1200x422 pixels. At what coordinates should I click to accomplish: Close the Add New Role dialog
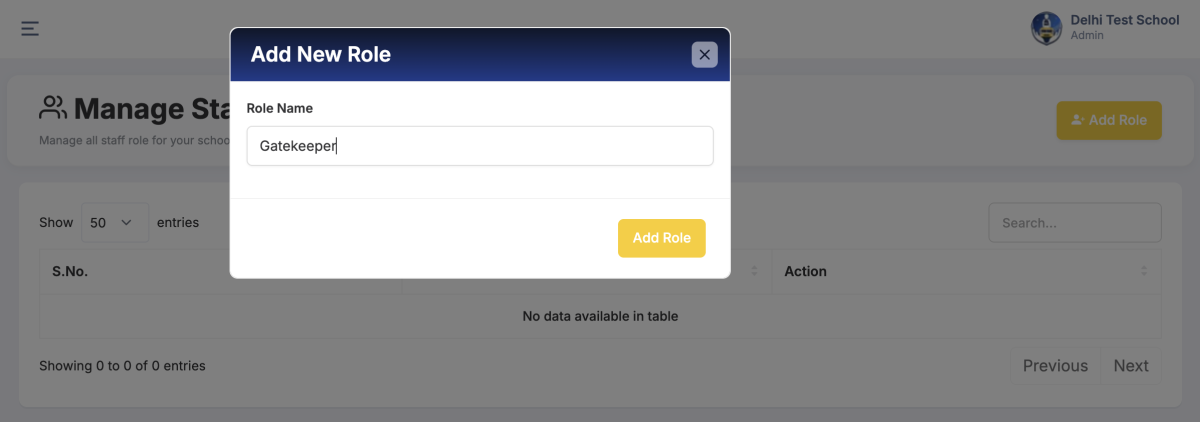pos(705,55)
